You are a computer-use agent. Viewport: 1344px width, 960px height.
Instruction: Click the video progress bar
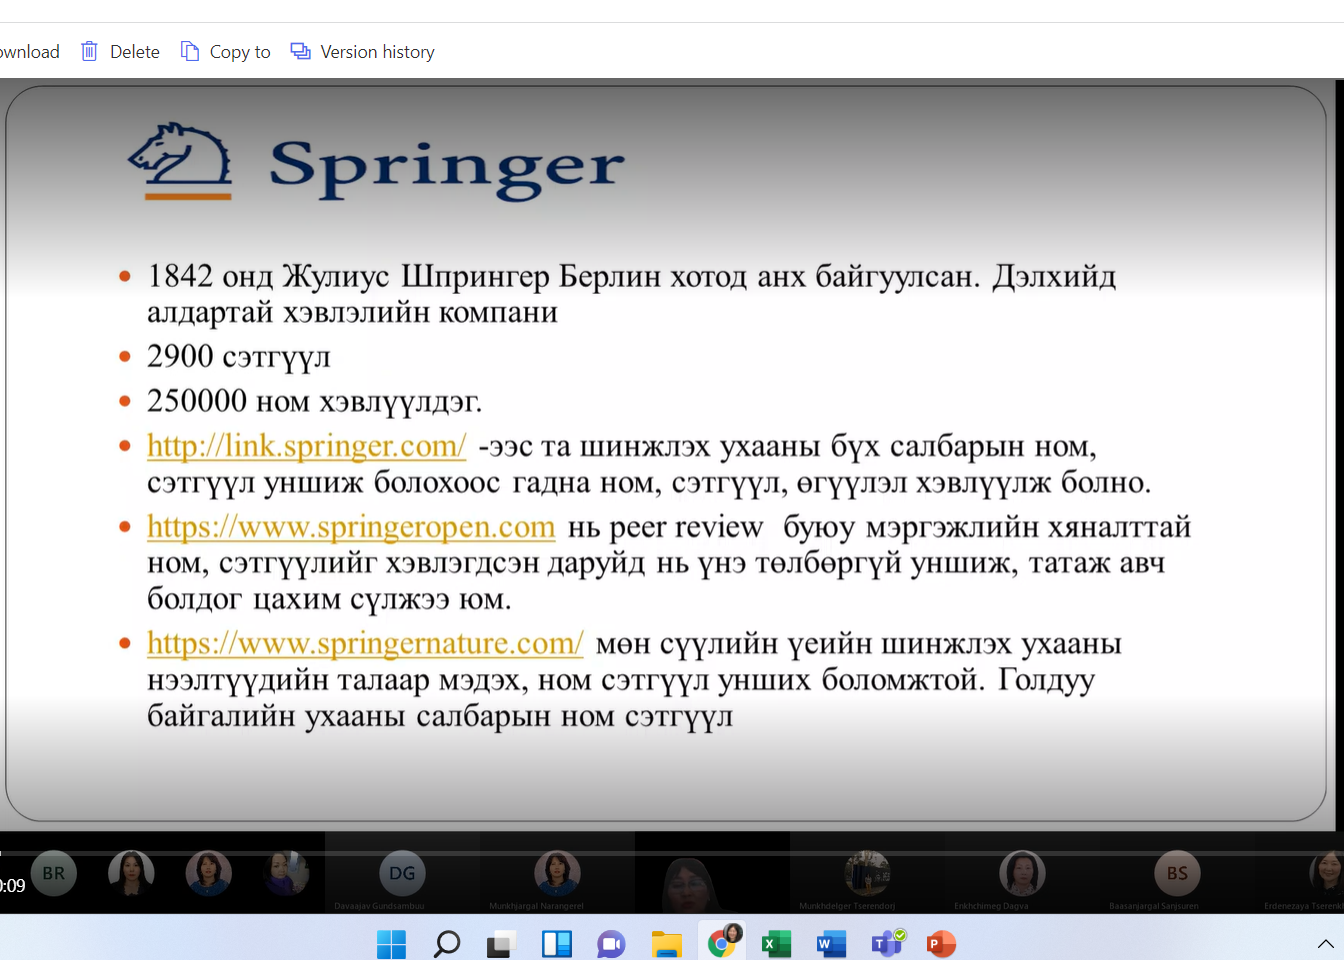coord(672,854)
